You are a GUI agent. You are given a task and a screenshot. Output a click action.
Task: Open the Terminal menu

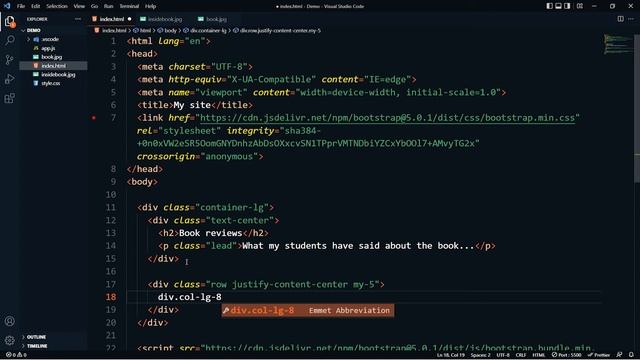coord(129,6)
